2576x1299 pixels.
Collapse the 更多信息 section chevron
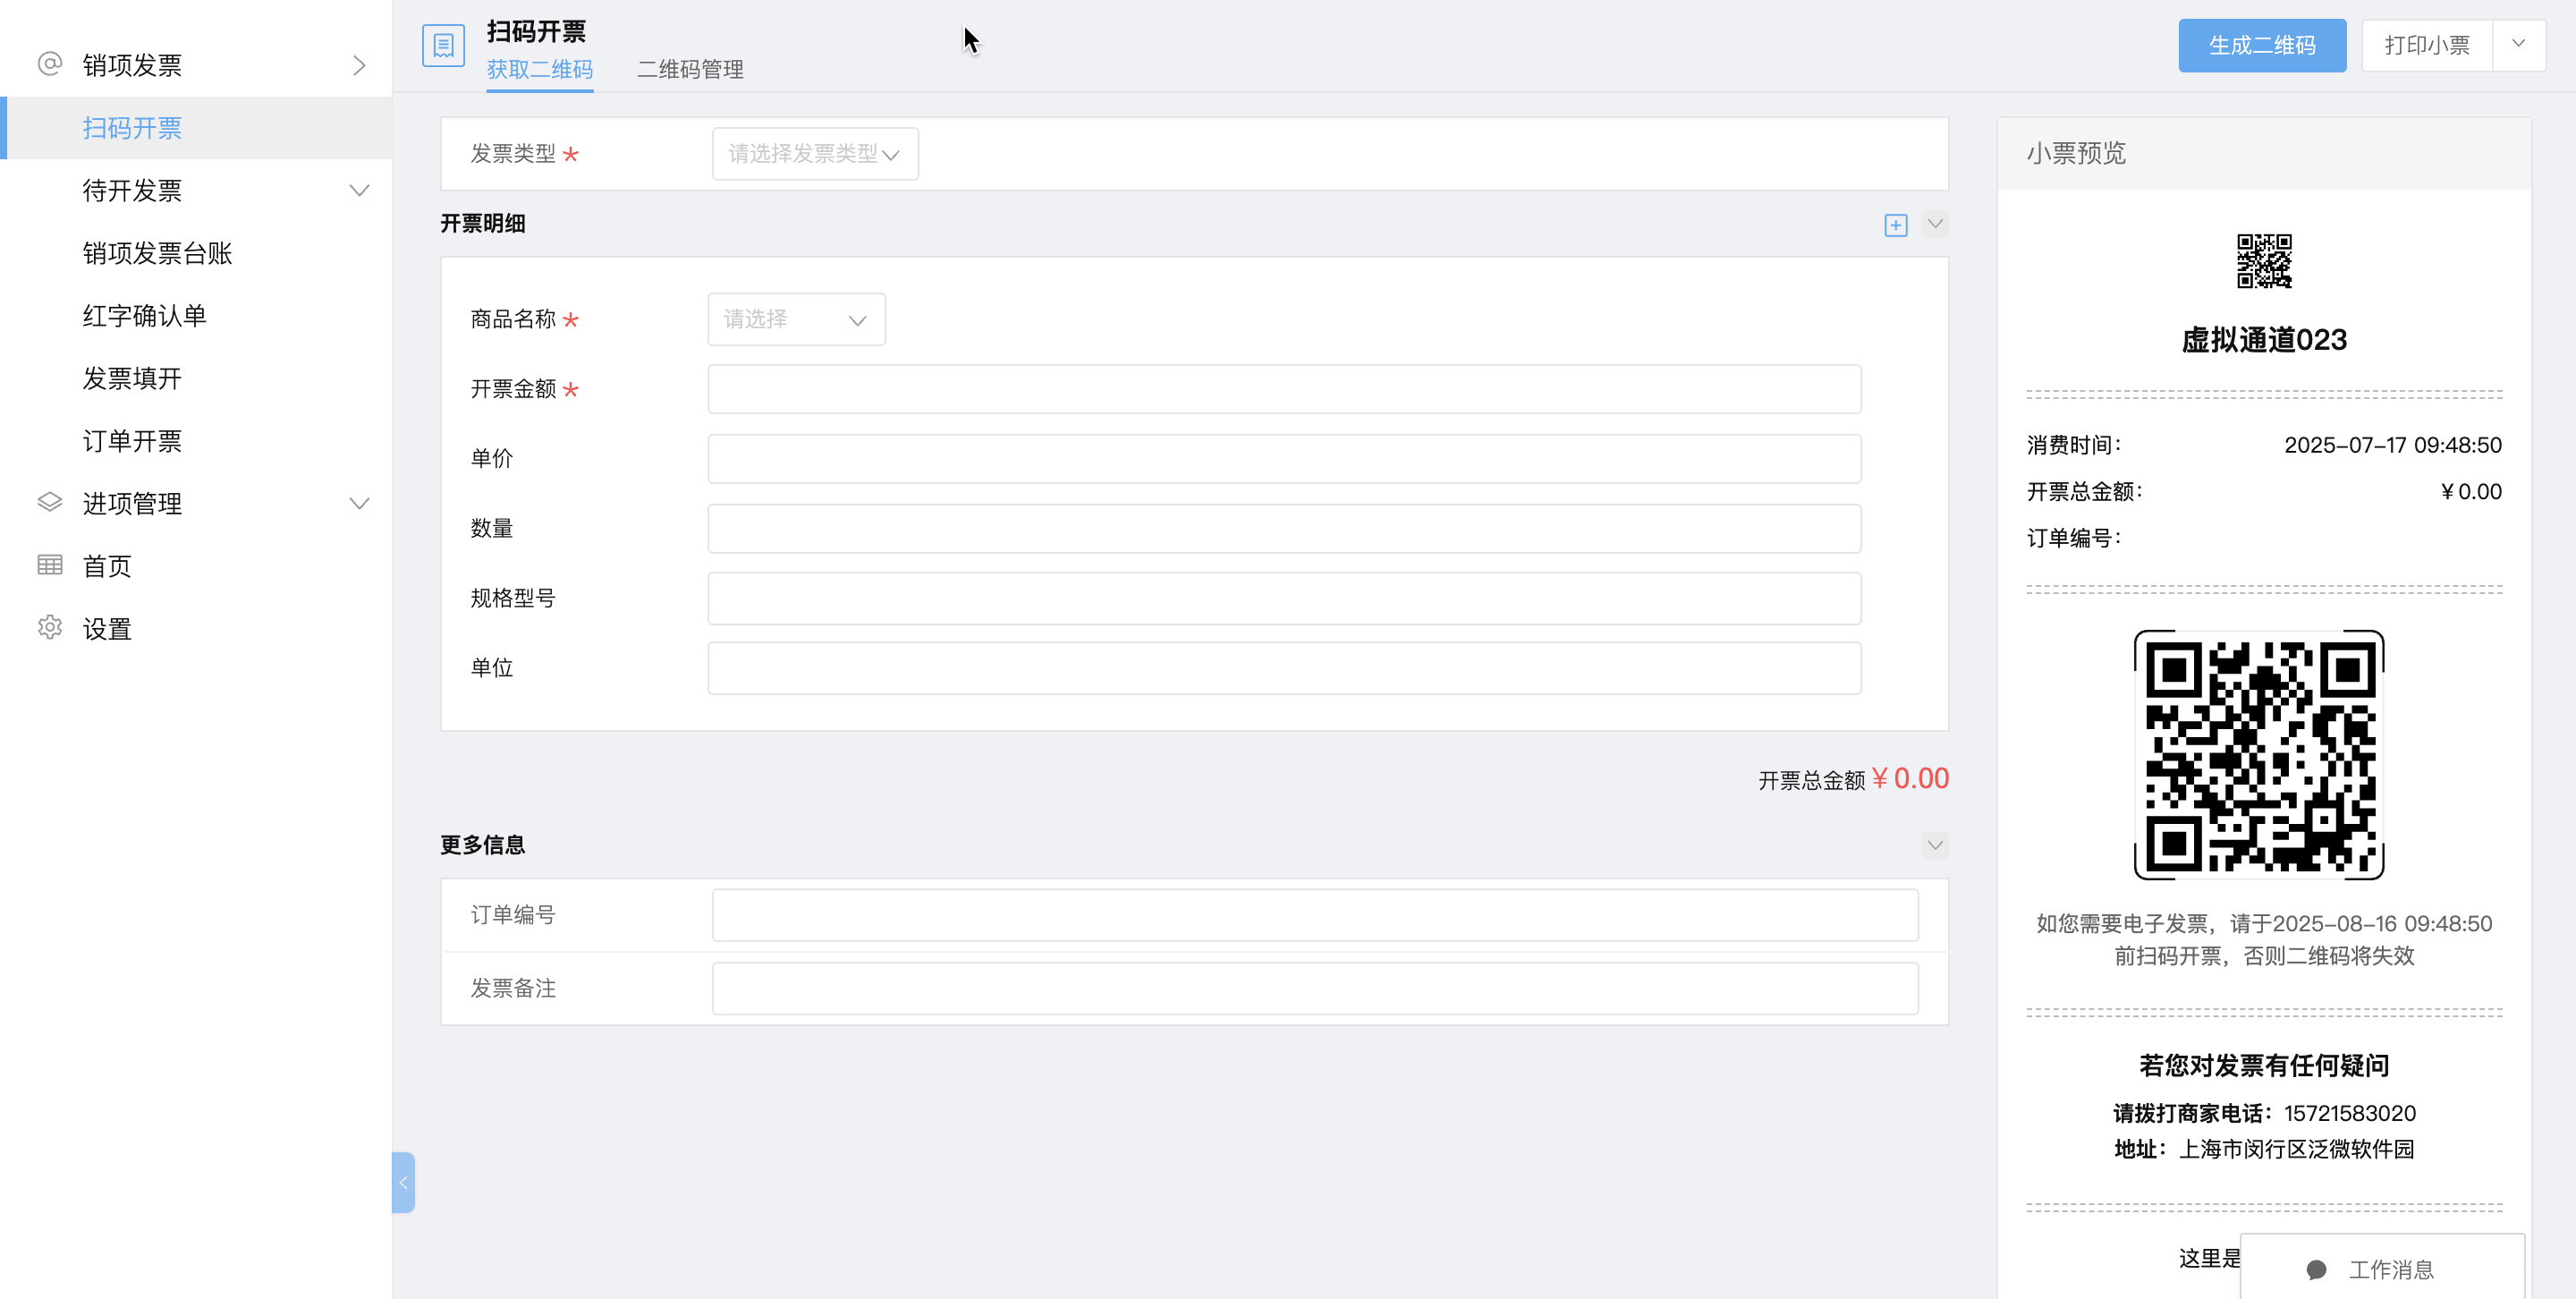[x=1935, y=845]
